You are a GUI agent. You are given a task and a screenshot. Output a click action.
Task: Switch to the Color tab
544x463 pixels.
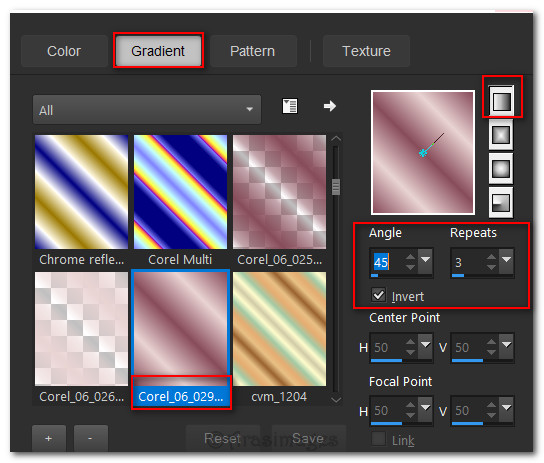(64, 51)
